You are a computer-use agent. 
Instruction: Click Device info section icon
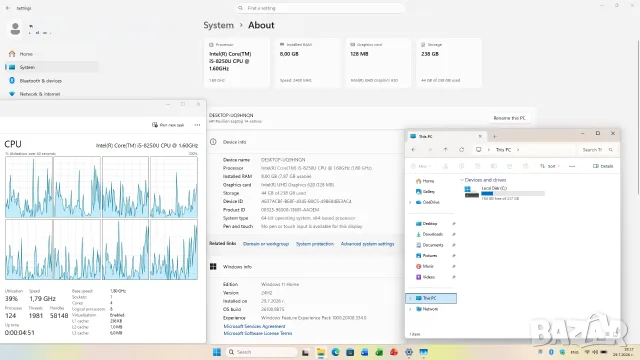click(213, 142)
